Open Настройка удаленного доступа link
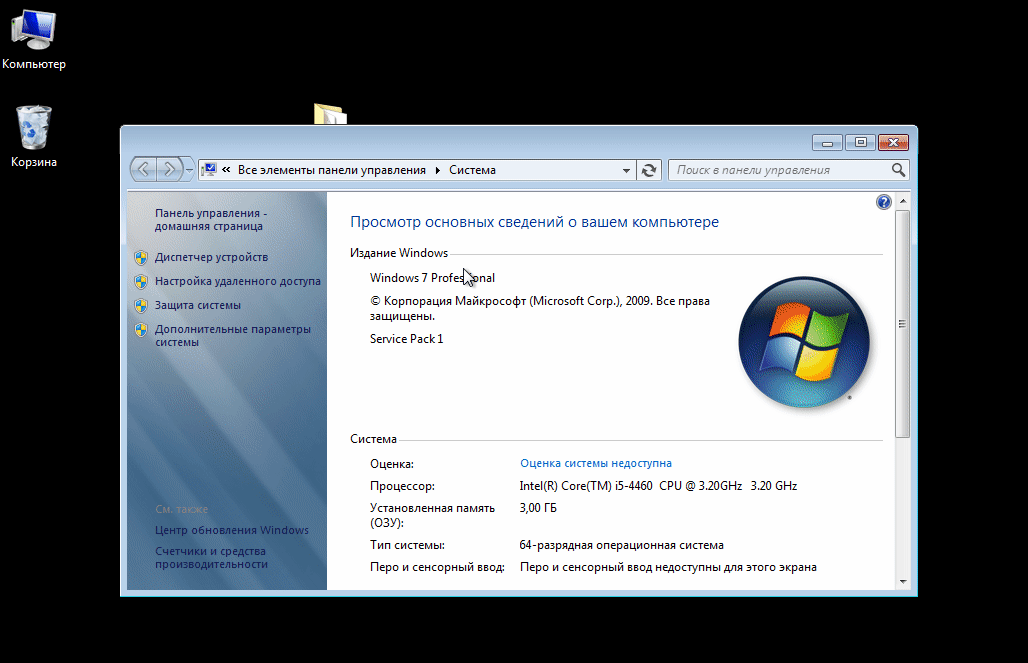Image resolution: width=1028 pixels, height=663 pixels. click(237, 281)
